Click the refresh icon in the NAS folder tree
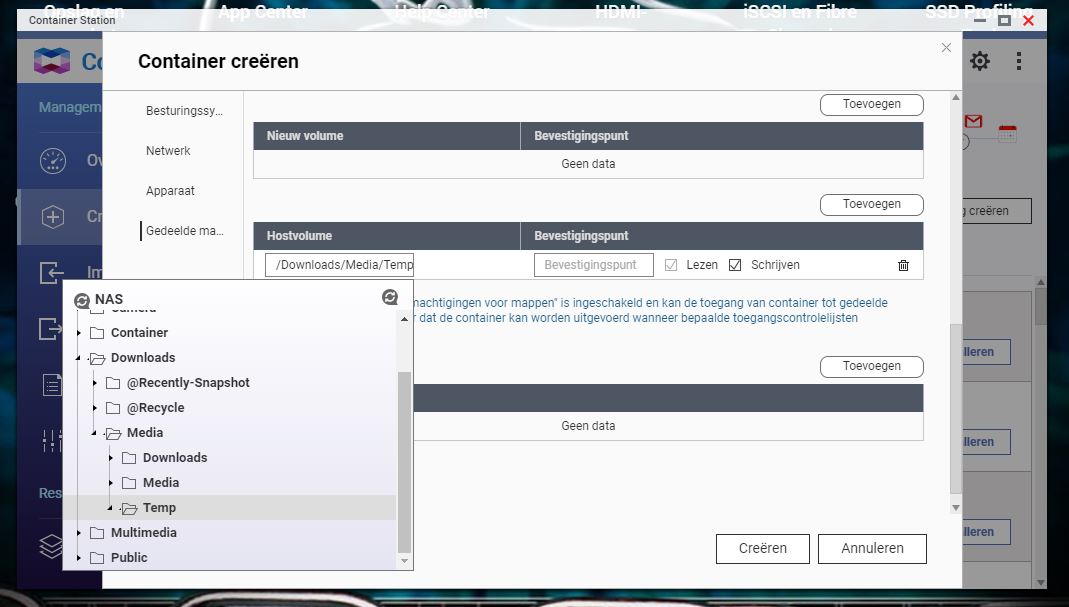Image resolution: width=1069 pixels, height=607 pixels. (x=390, y=297)
